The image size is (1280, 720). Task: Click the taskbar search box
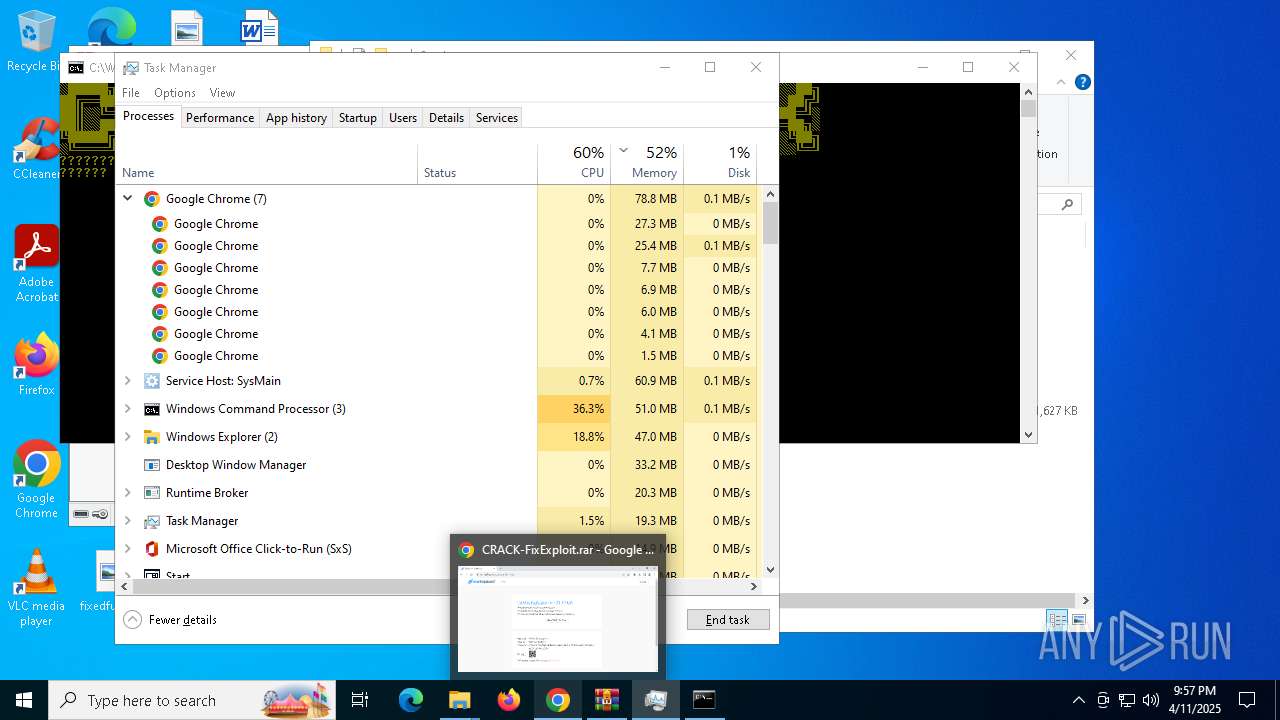(x=193, y=700)
